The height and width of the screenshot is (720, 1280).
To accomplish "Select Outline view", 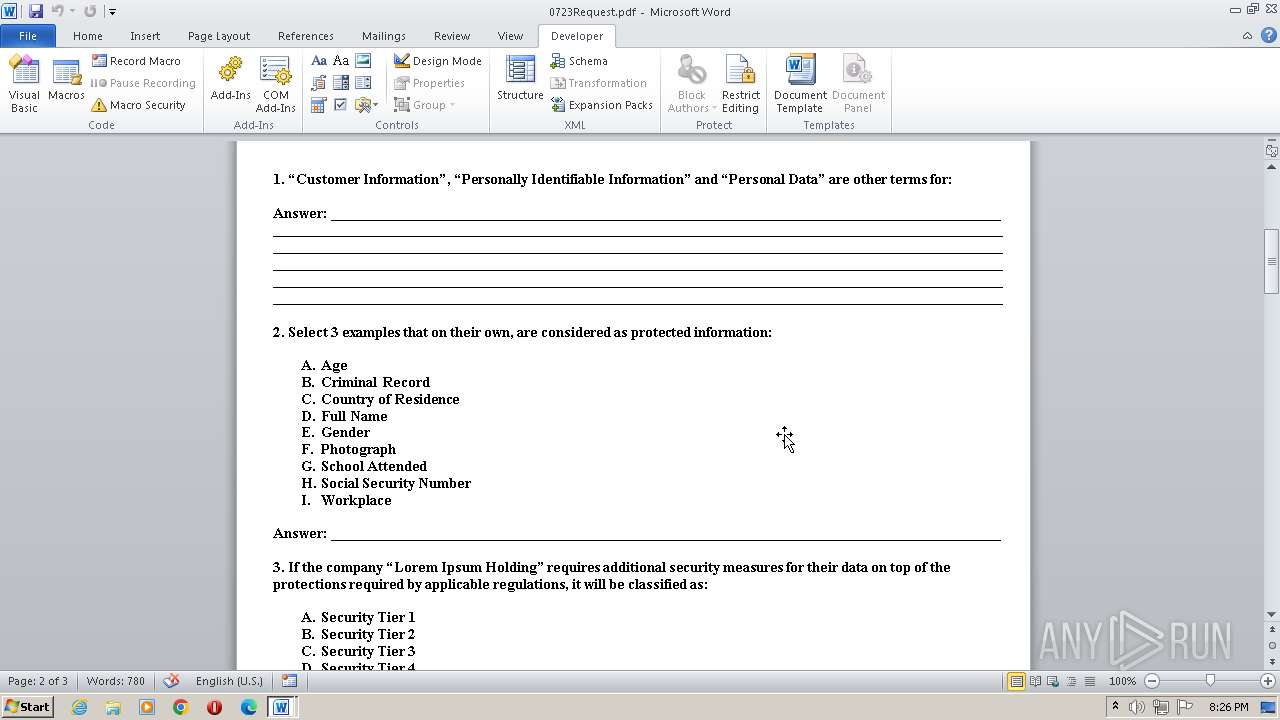I will (1071, 681).
